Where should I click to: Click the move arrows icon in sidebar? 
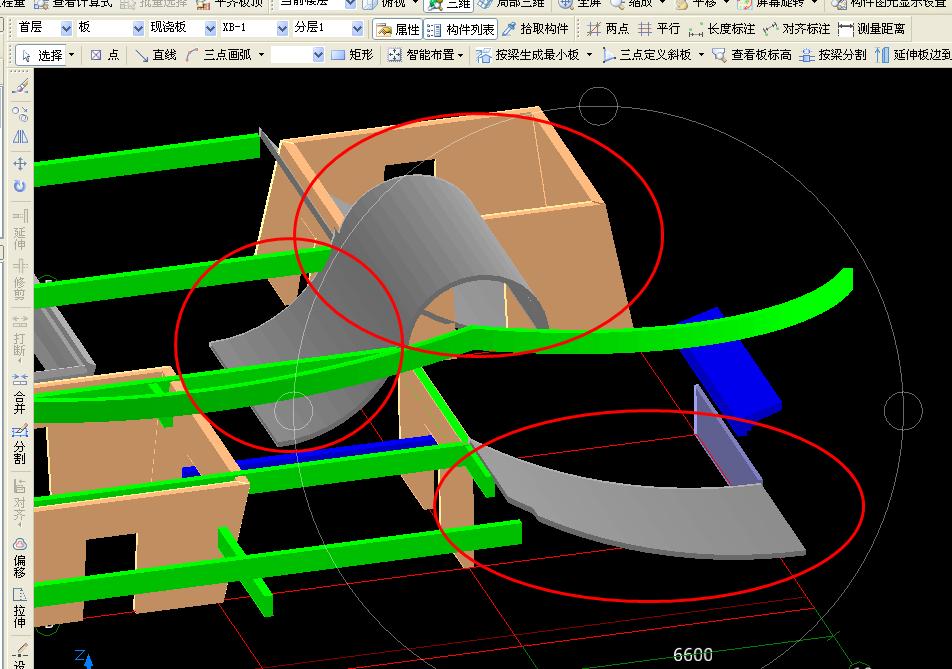point(19,162)
